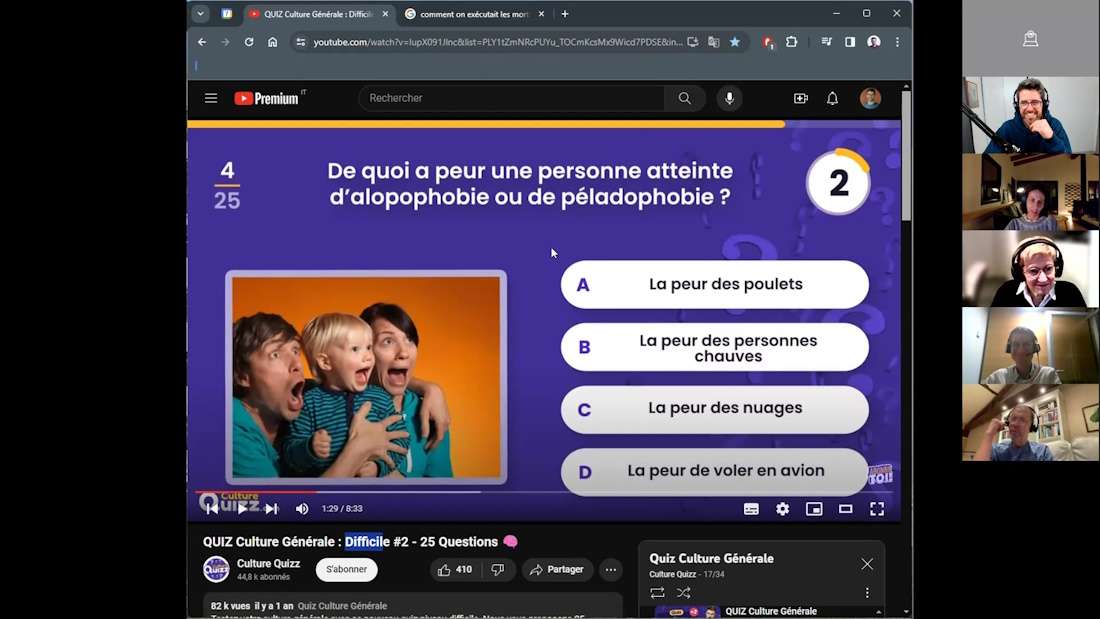Open the player settings gear
Viewport: 1100px width, 619px height.
point(782,509)
